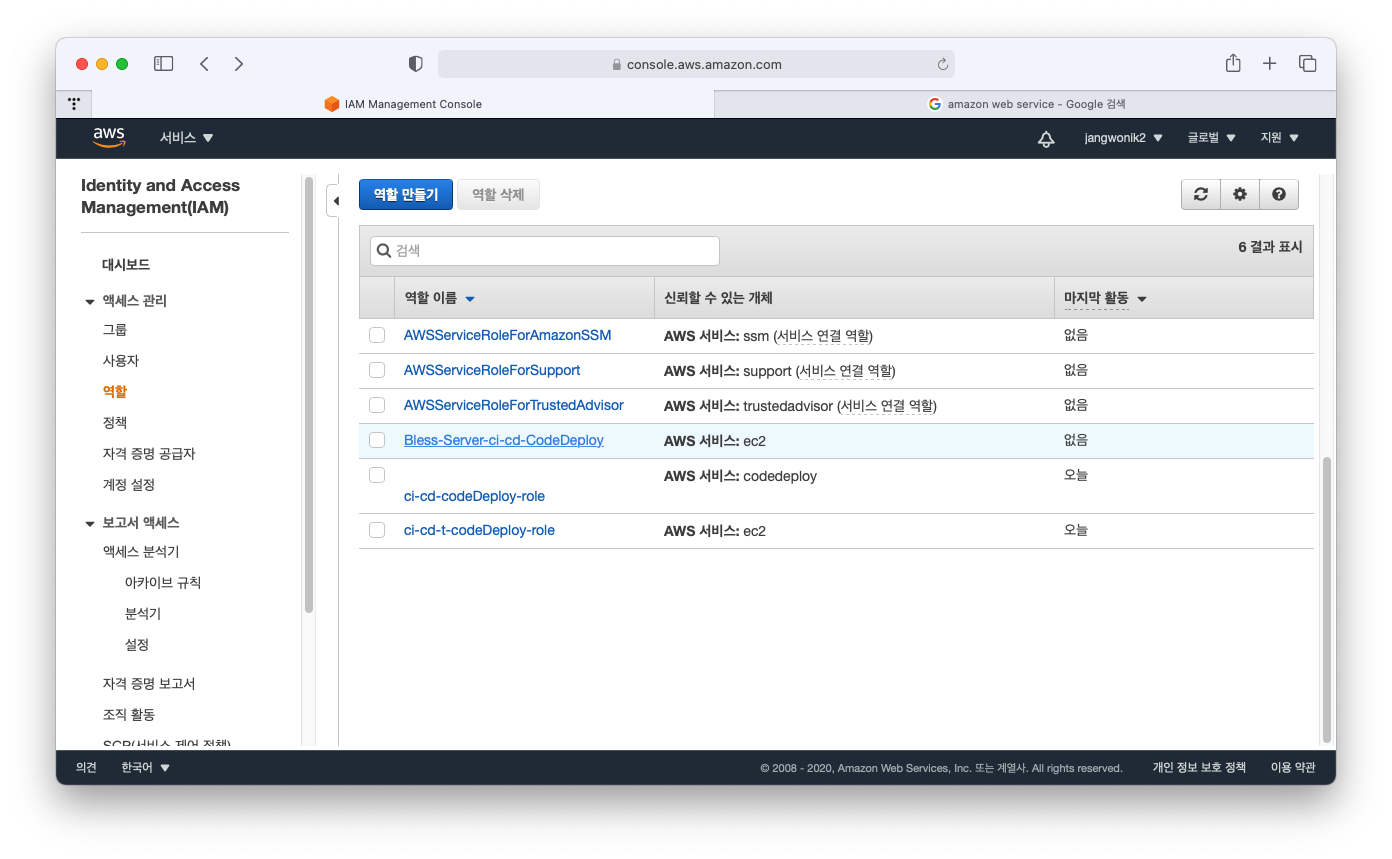Click the AWS logo home icon

[x=109, y=138]
